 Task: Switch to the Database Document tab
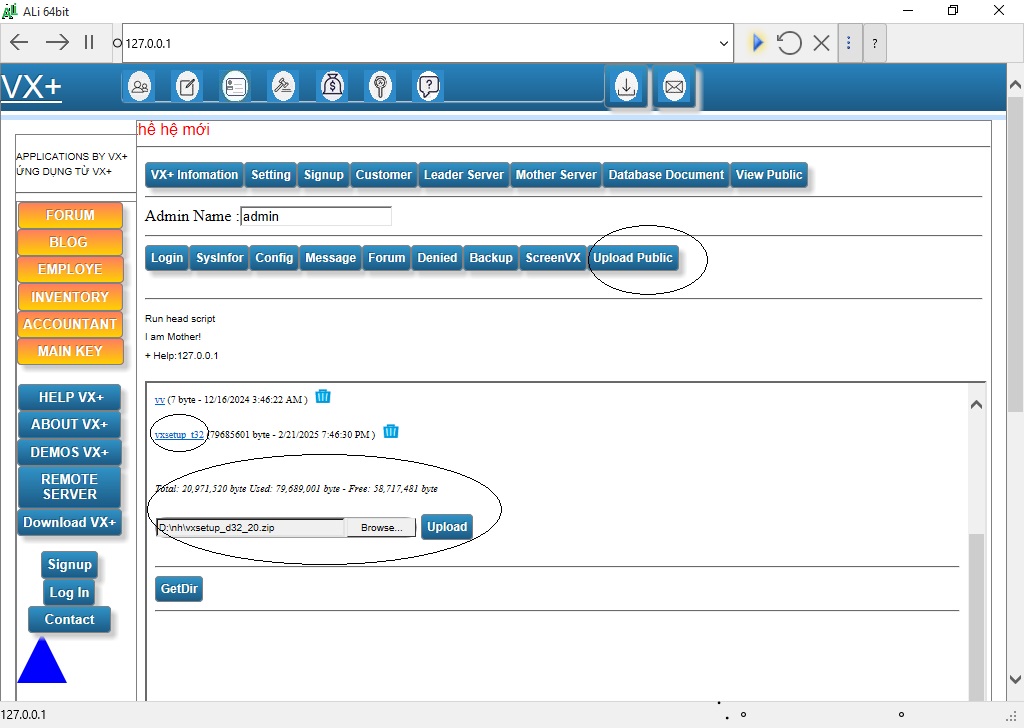point(666,175)
